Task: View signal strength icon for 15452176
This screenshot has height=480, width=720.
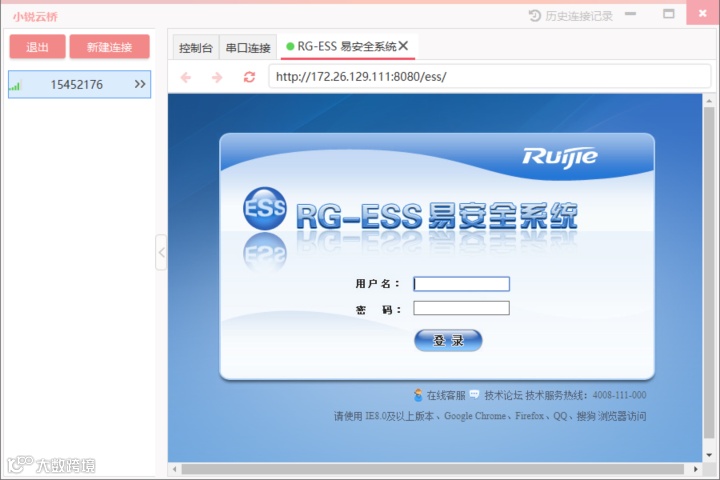Action: pos(15,86)
